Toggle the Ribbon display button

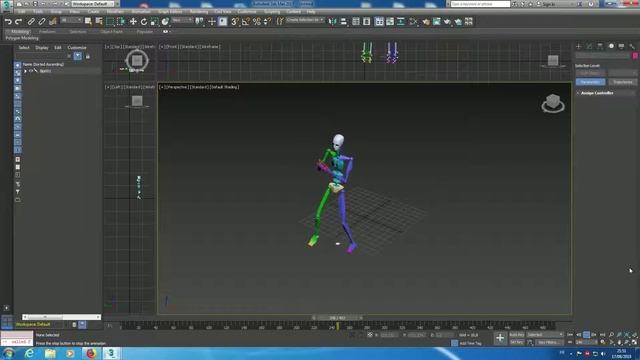coord(379,22)
